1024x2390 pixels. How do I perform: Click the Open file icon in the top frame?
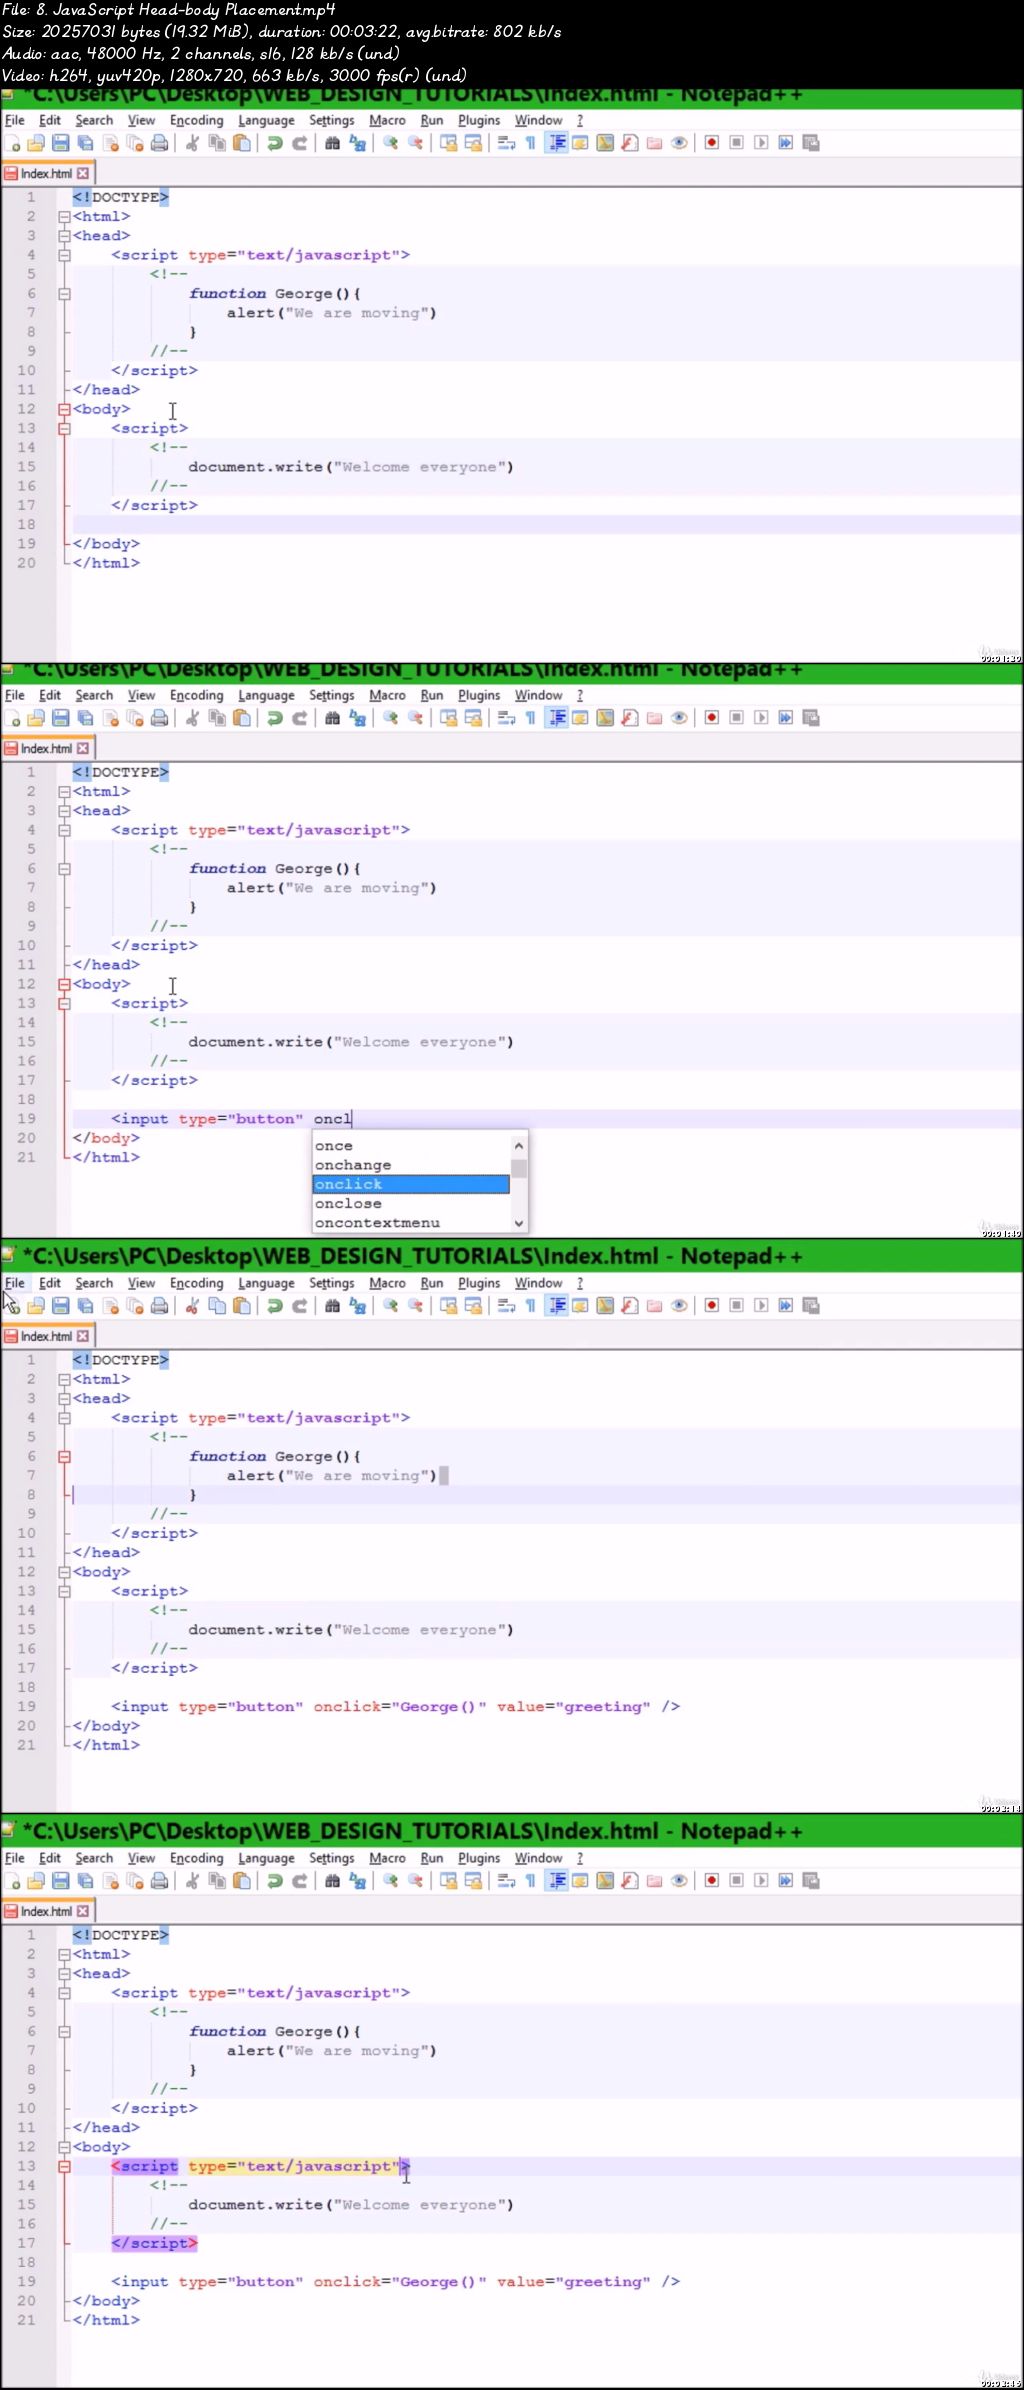click(x=36, y=143)
